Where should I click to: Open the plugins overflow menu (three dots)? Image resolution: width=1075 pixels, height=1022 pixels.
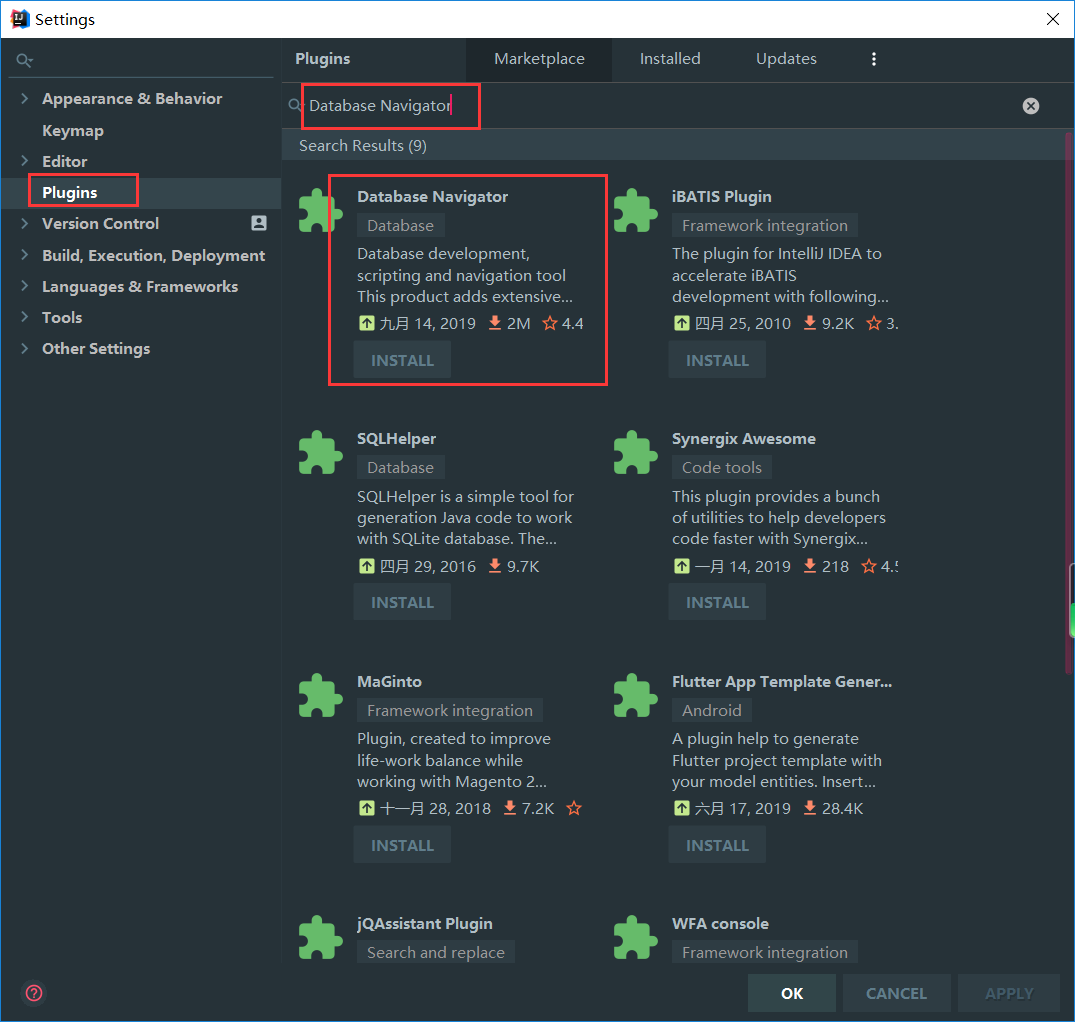(x=874, y=59)
